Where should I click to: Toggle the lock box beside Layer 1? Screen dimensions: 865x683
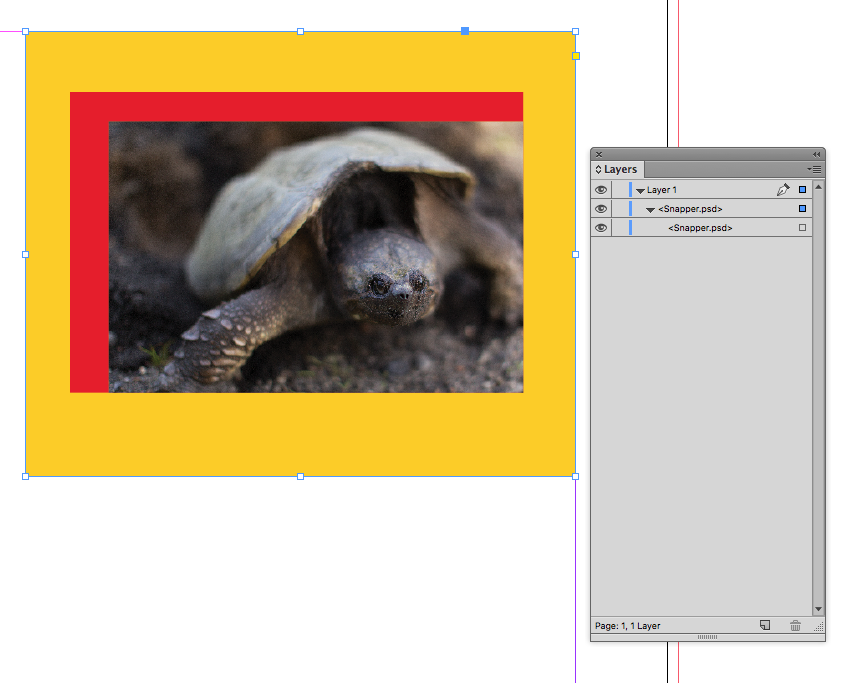619,190
